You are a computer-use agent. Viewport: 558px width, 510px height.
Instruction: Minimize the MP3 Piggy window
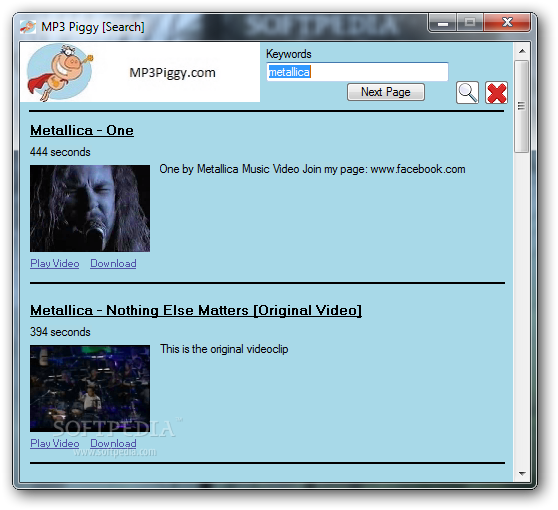(443, 23)
